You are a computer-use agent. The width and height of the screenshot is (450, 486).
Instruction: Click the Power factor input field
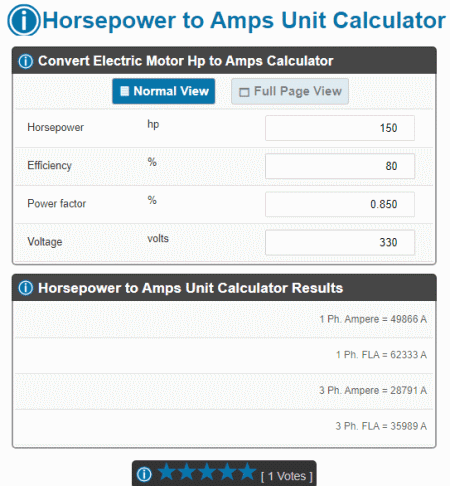[x=340, y=204]
